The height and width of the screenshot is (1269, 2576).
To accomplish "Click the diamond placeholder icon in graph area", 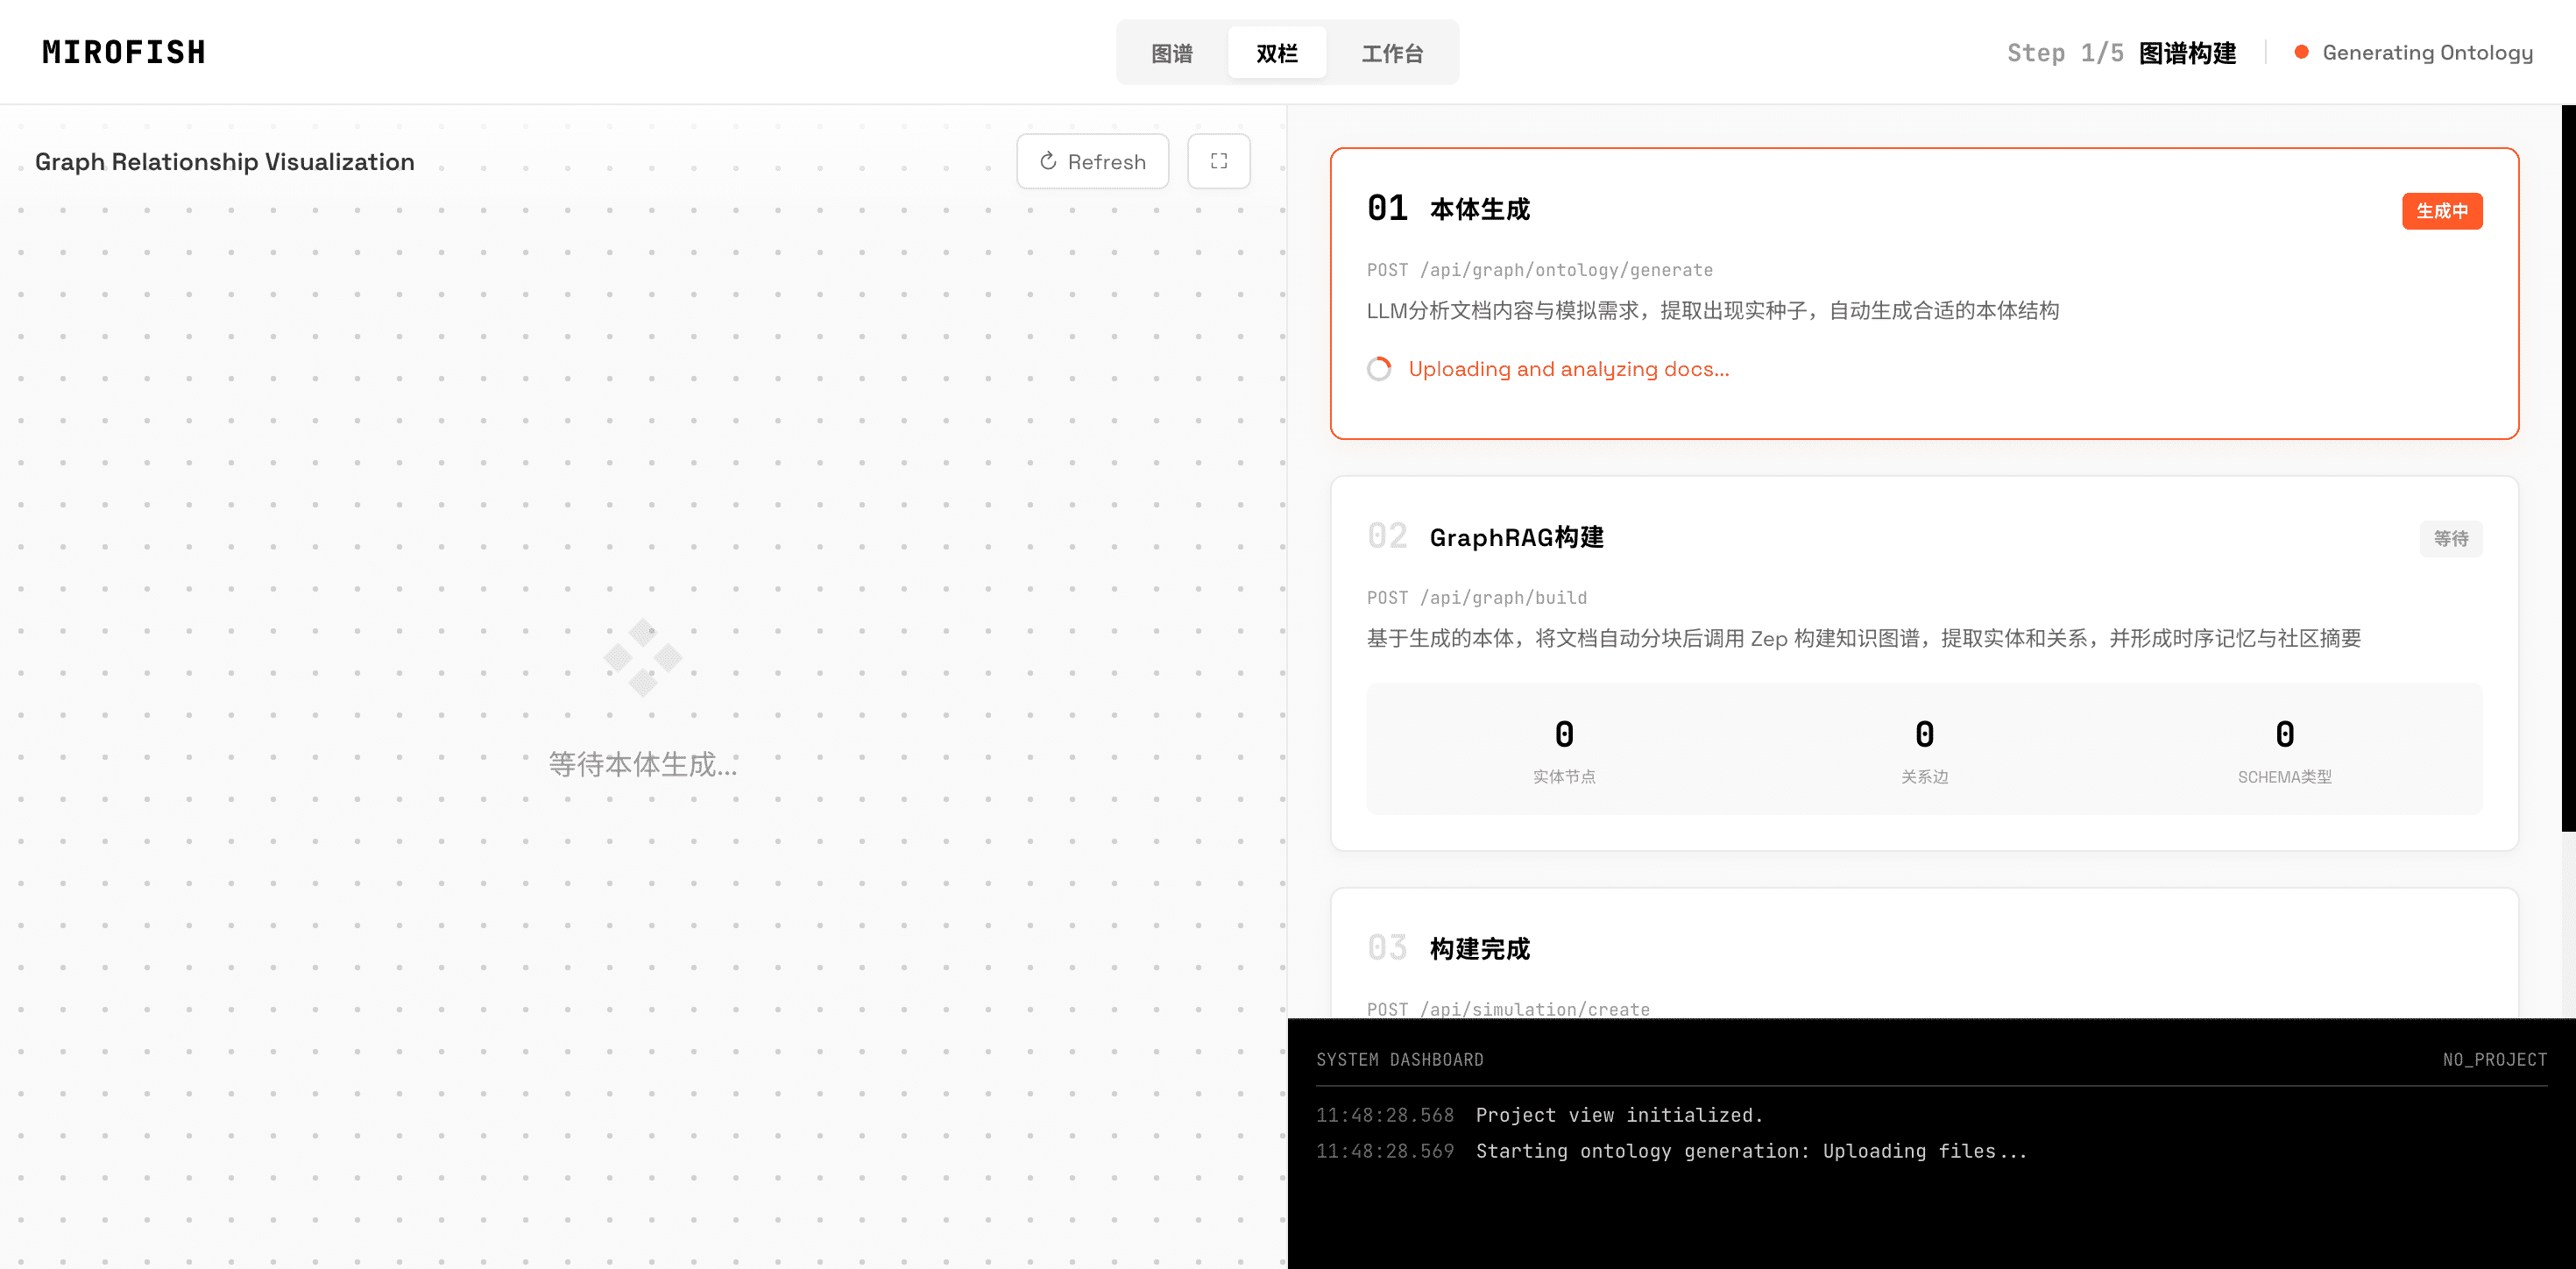I will (643, 657).
